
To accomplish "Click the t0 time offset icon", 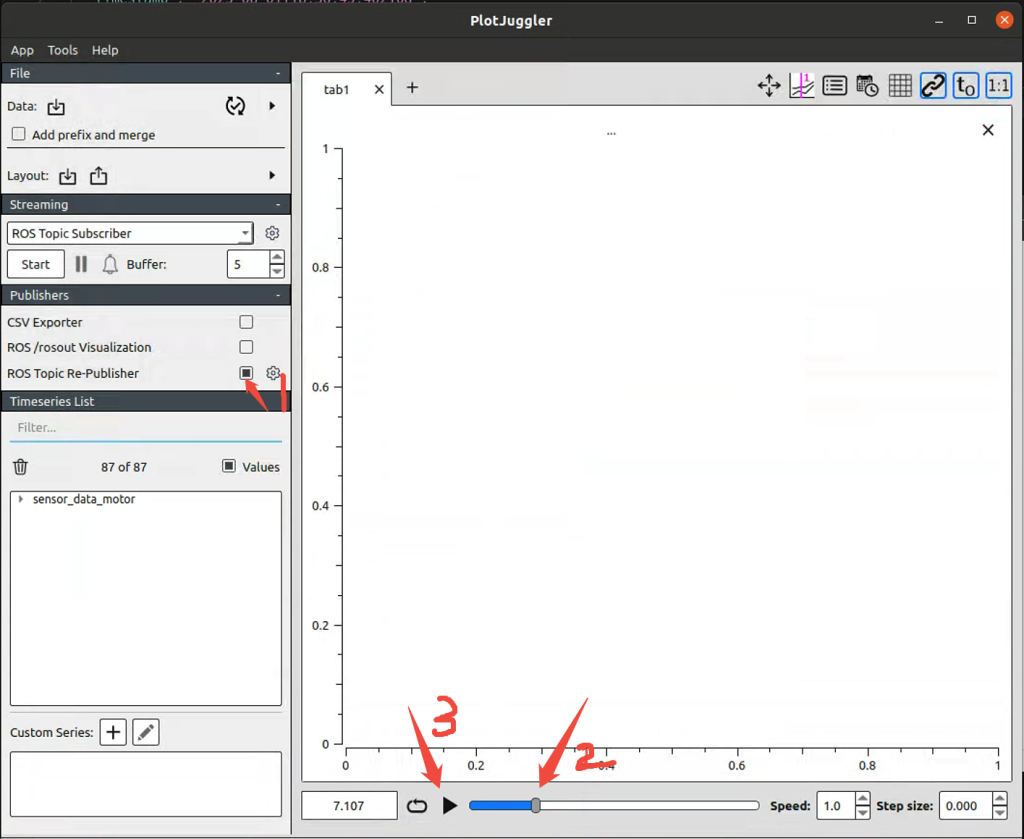I will (x=966, y=86).
